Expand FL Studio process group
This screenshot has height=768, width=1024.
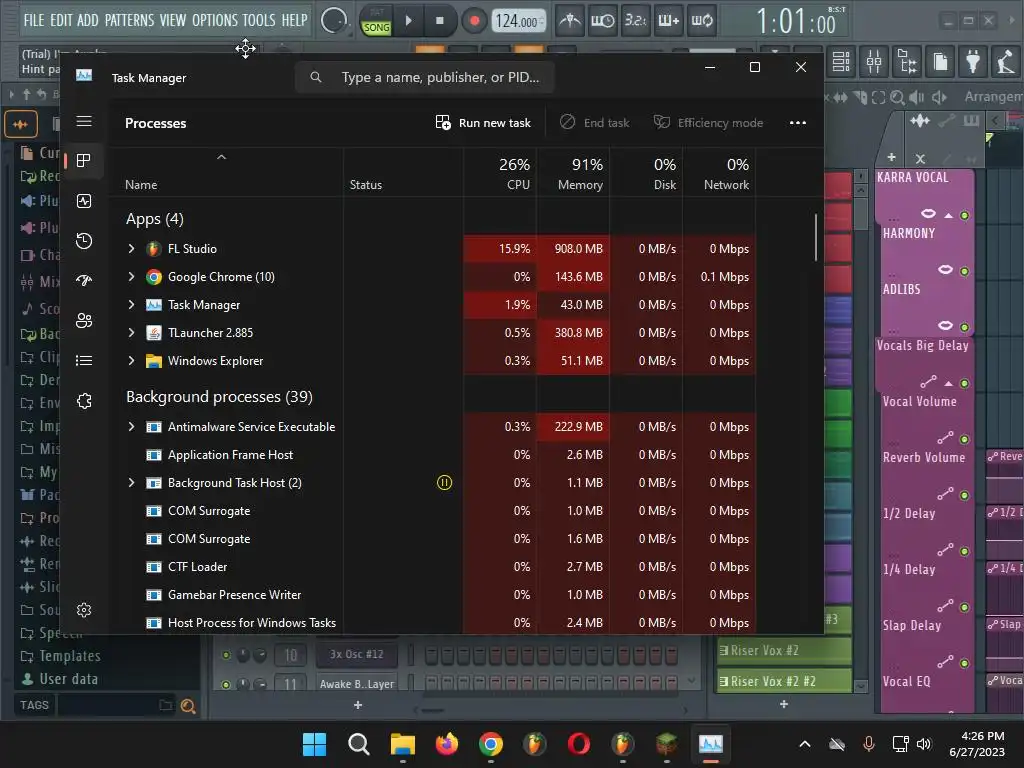pos(131,249)
